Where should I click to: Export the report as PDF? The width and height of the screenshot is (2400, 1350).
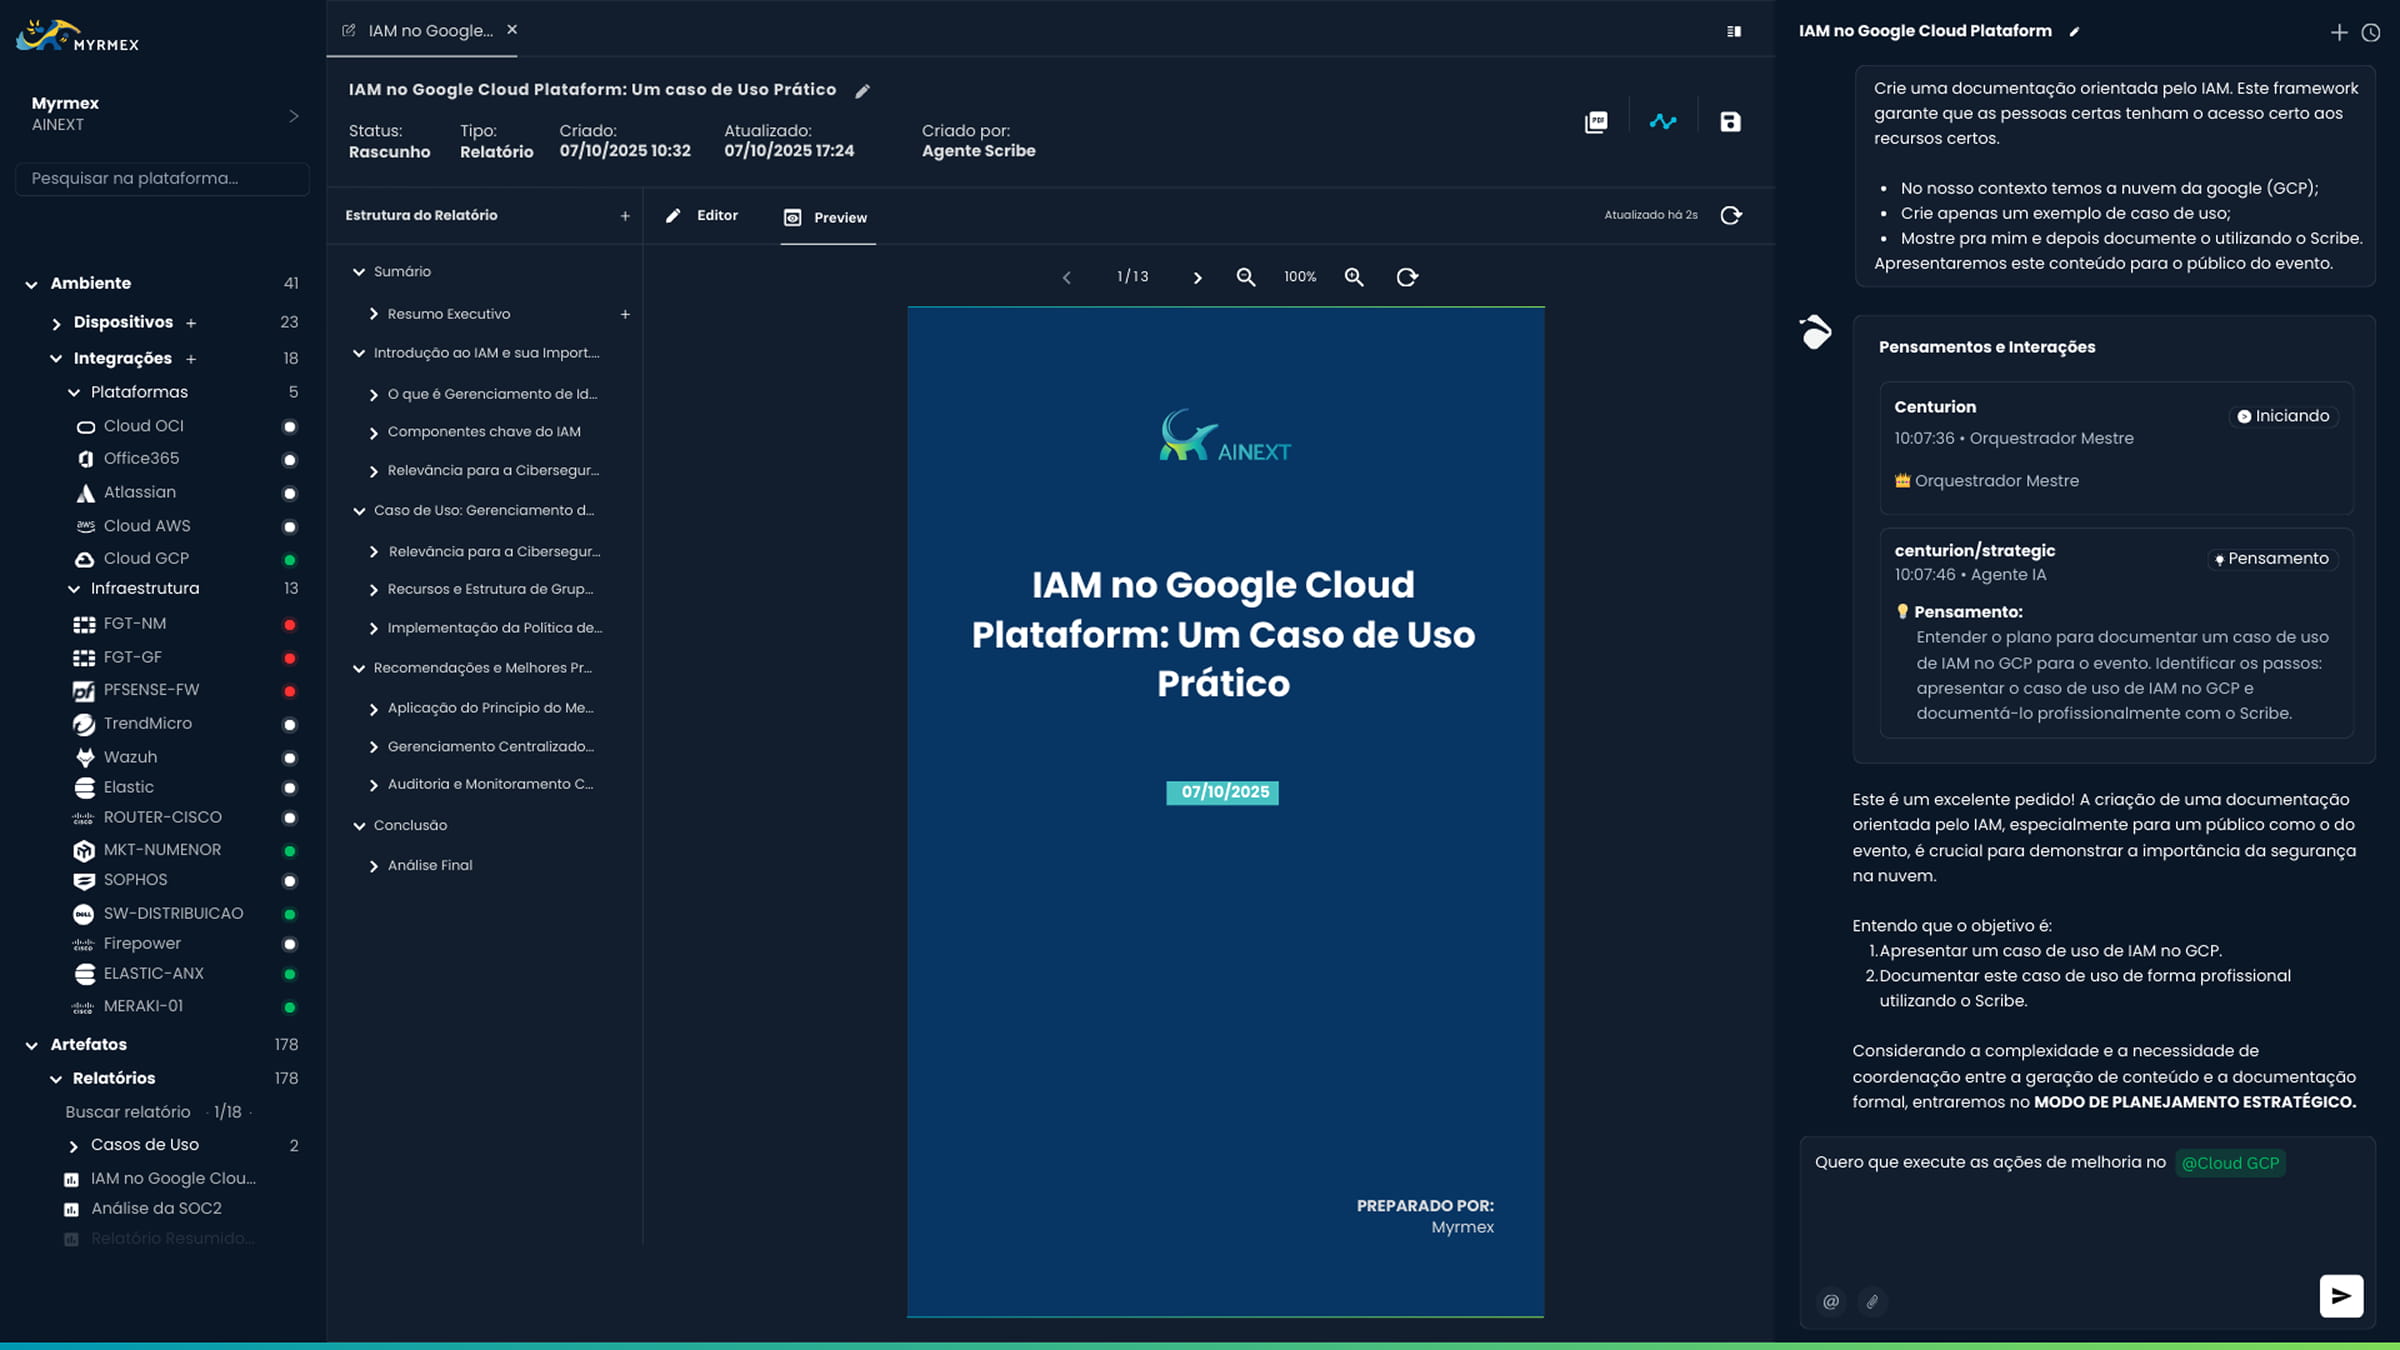click(x=1596, y=120)
